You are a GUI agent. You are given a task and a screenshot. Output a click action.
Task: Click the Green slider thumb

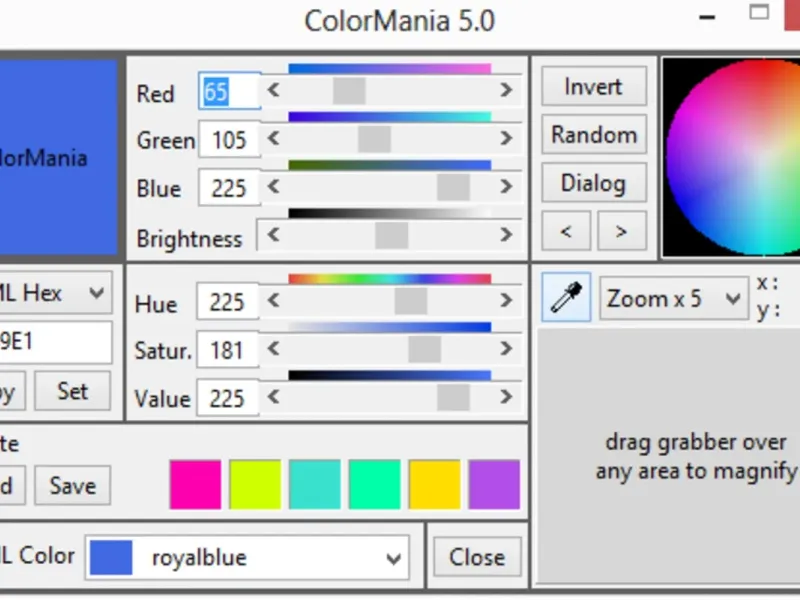[374, 139]
